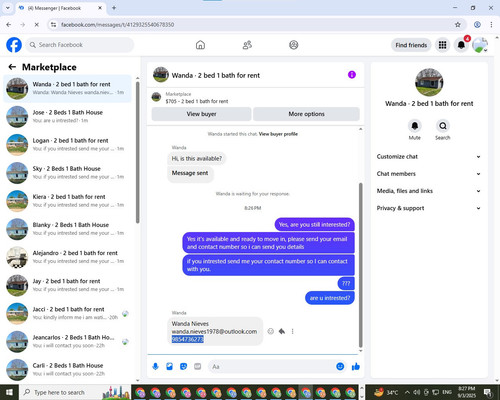Open the Windows notification center icon
Screen dimensions: 500x400
tap(488, 392)
